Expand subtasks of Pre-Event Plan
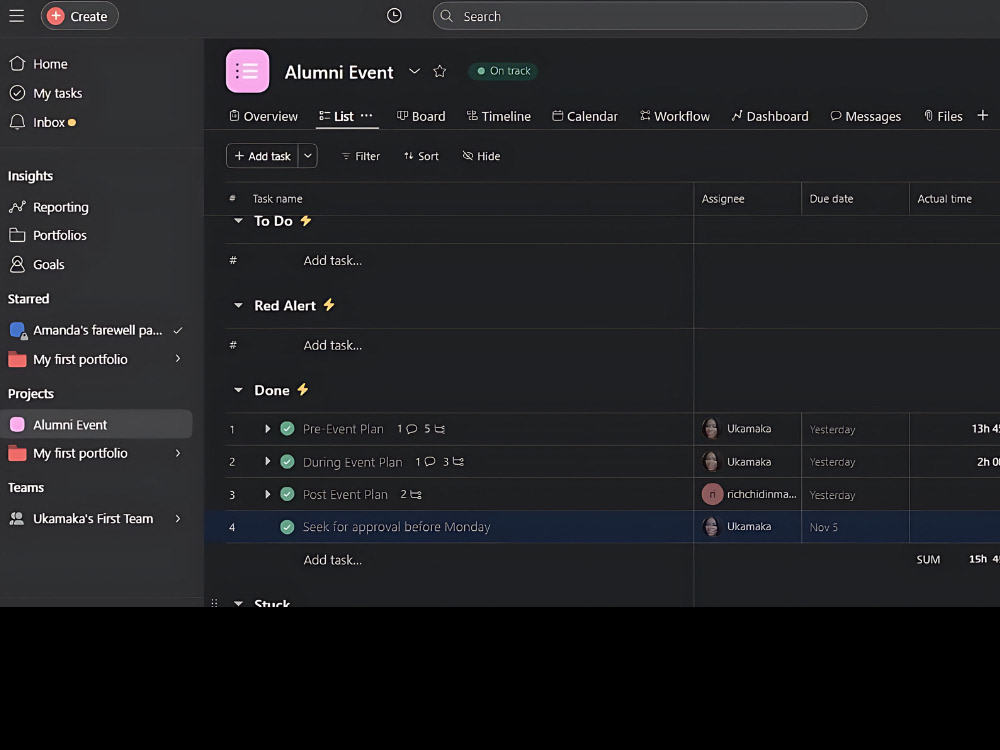Viewport: 1000px width, 750px height. 268,429
